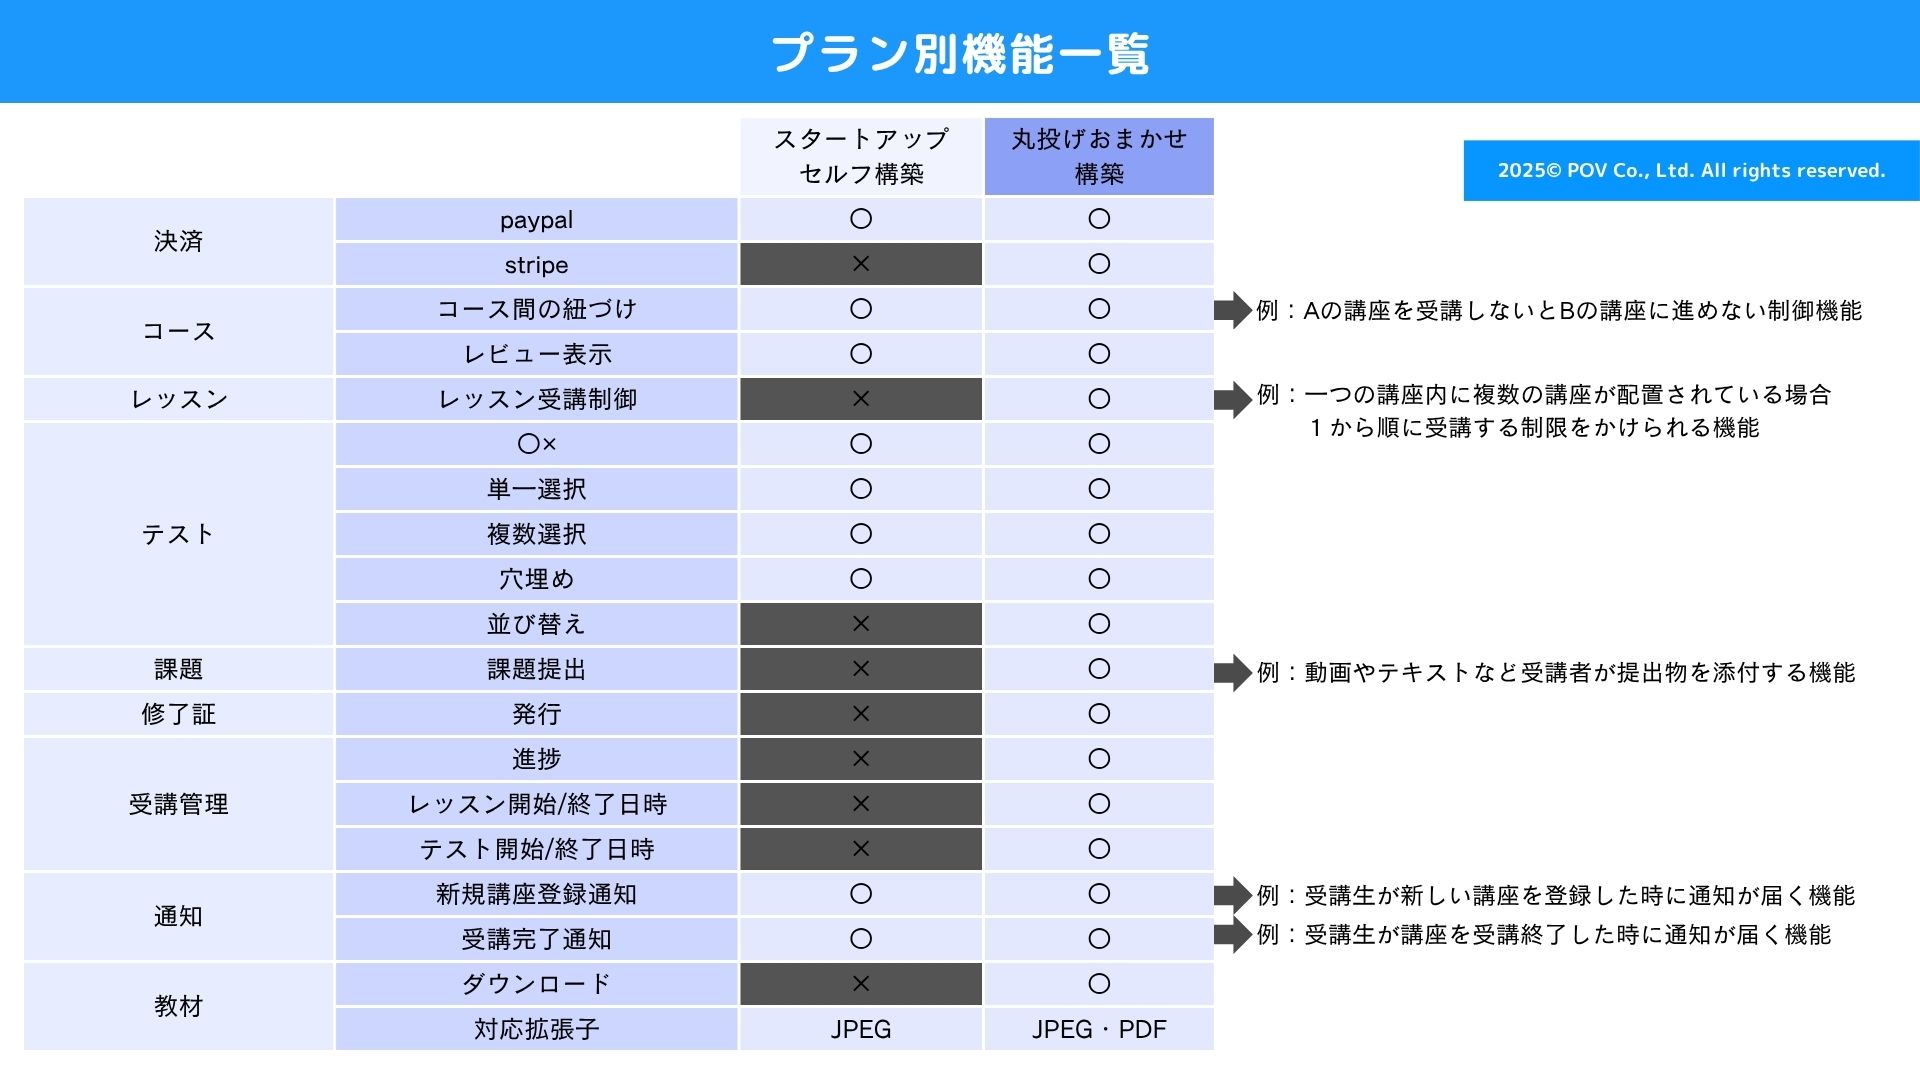The image size is (1920, 1080).
Task: Select the 決済 category cell
Action: click(x=178, y=241)
